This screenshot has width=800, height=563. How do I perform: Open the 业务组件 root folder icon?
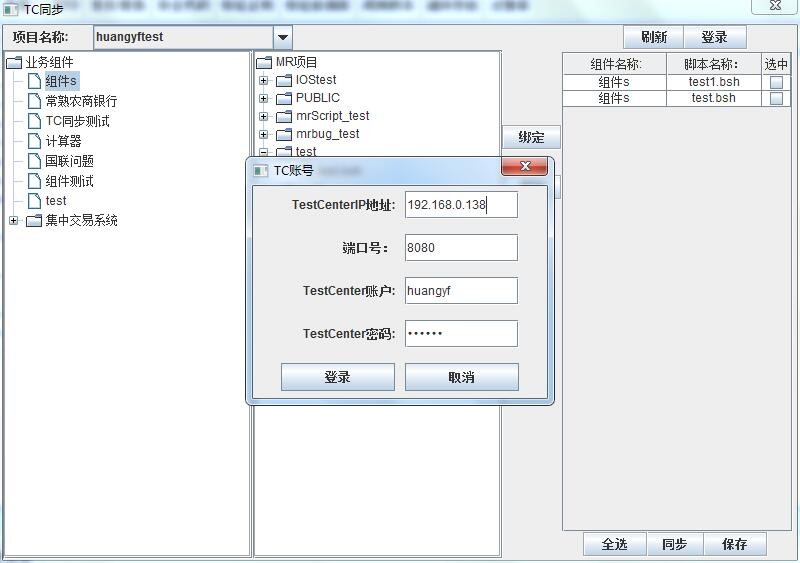pyautogui.click(x=14, y=63)
